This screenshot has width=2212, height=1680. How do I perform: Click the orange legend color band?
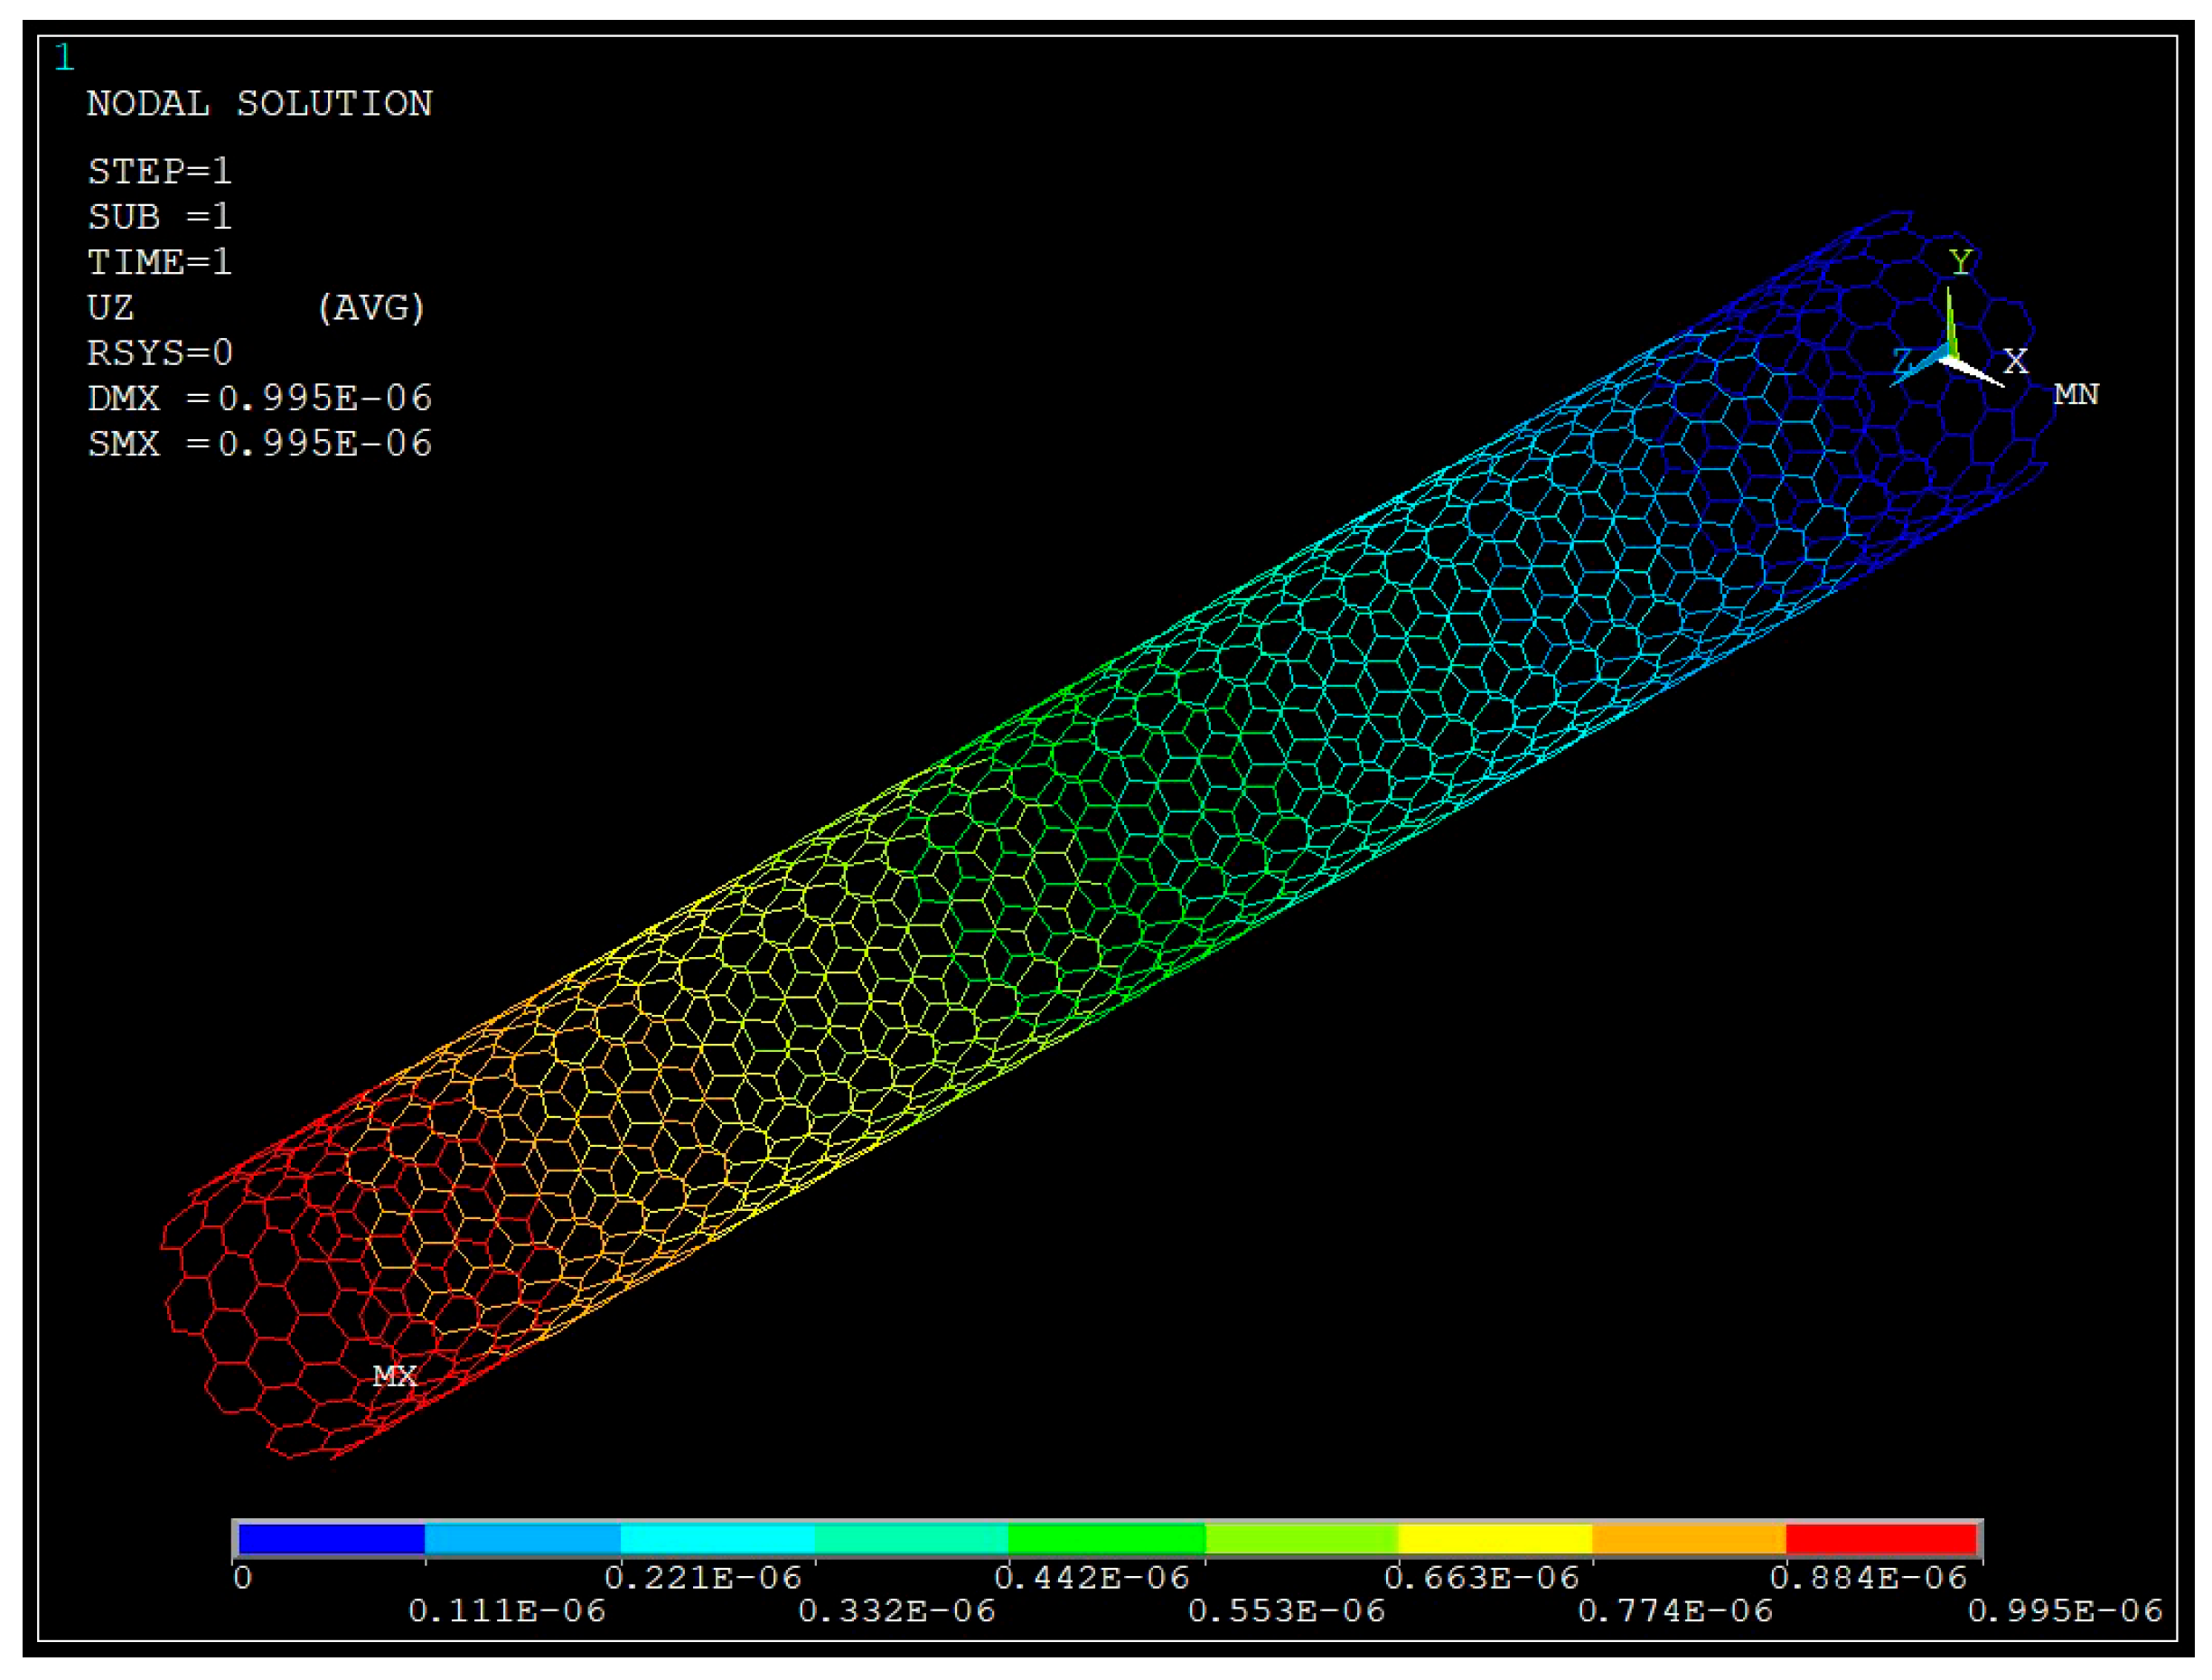(x=1688, y=1539)
